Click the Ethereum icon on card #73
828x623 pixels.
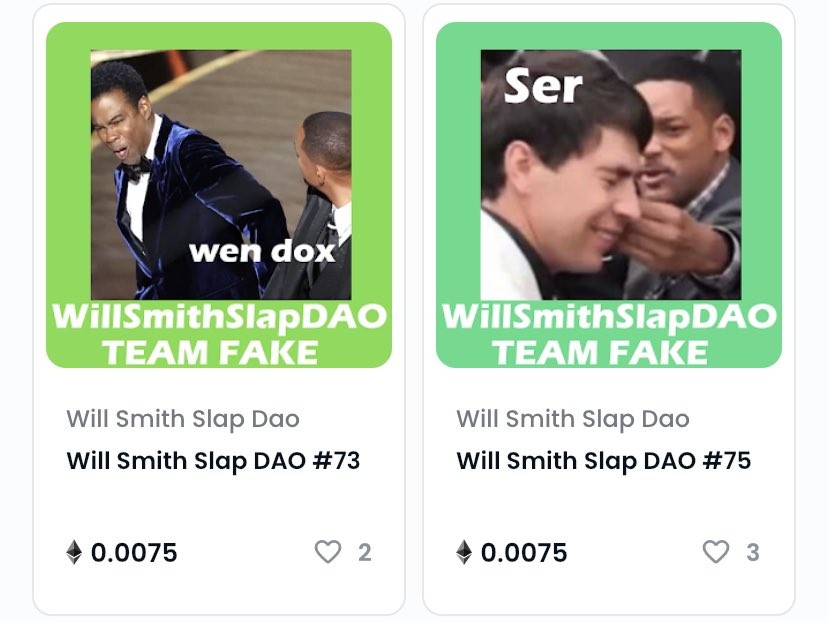[74, 552]
